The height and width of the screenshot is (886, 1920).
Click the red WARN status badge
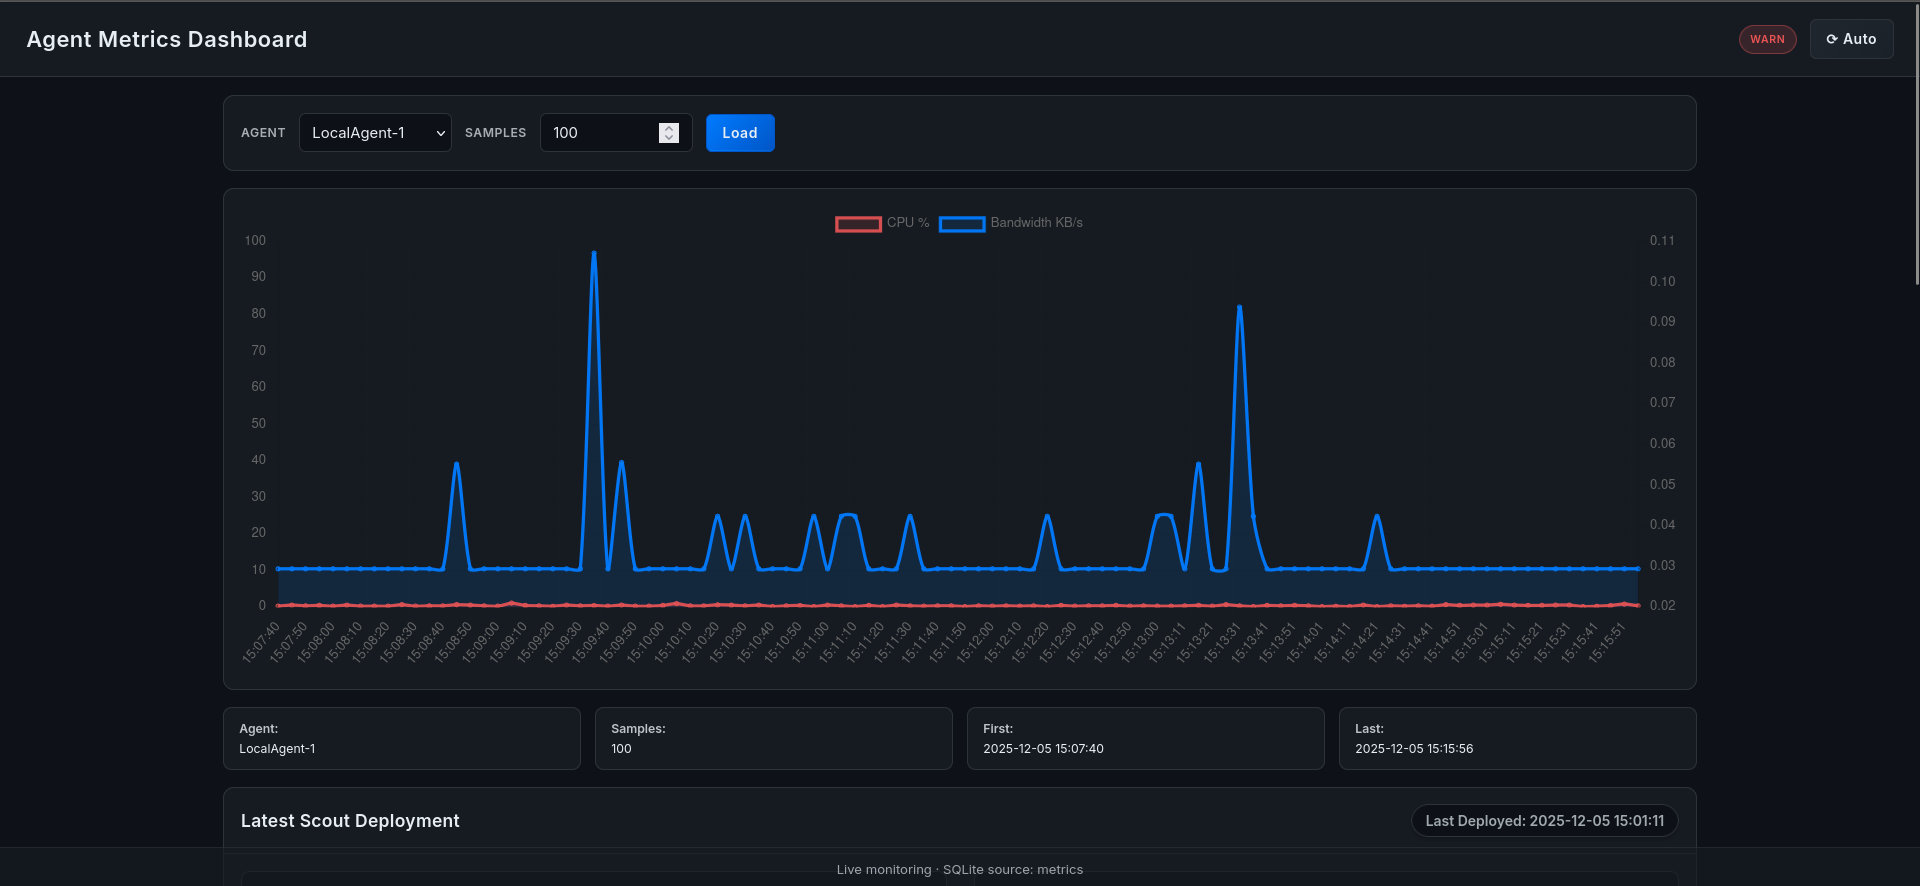click(1767, 39)
